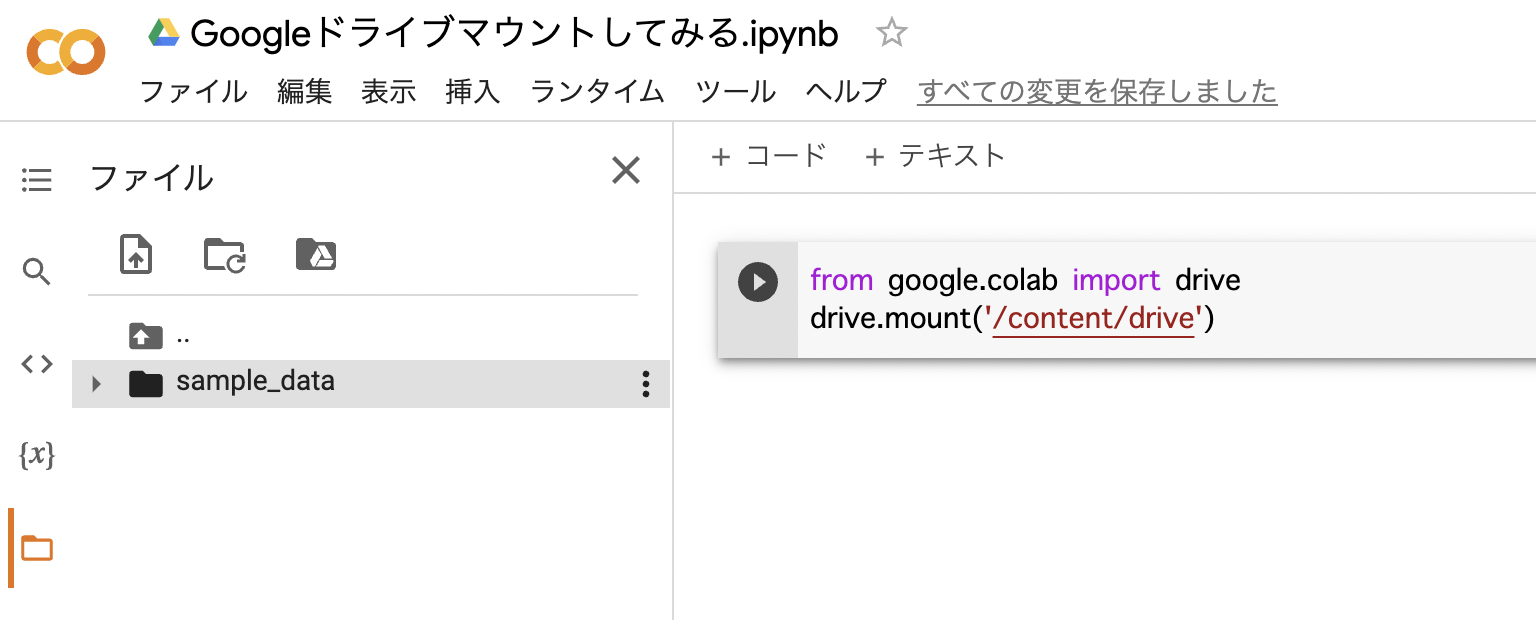Add a new code cell
The image size is (1536, 620).
click(x=768, y=156)
